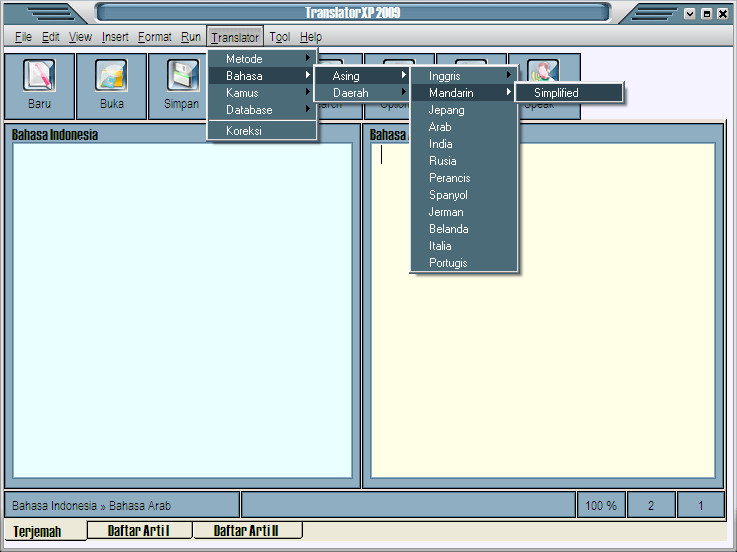Expand the Database submenu
This screenshot has height=552, width=737.
(262, 110)
